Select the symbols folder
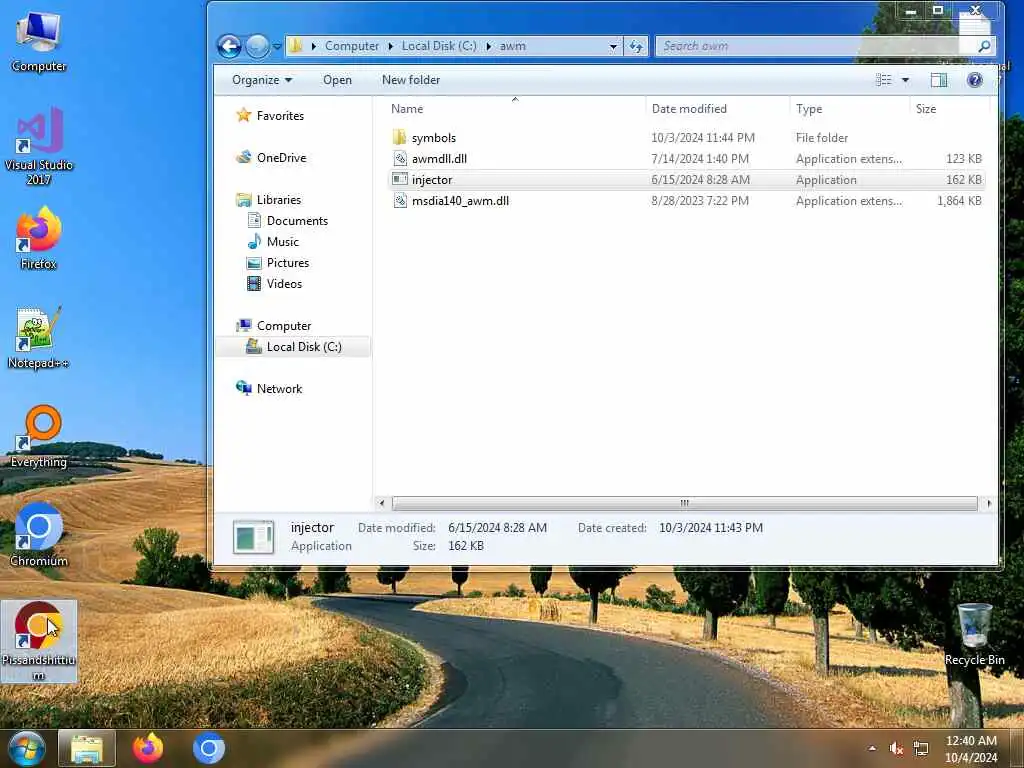This screenshot has width=1024, height=768. 686,138
